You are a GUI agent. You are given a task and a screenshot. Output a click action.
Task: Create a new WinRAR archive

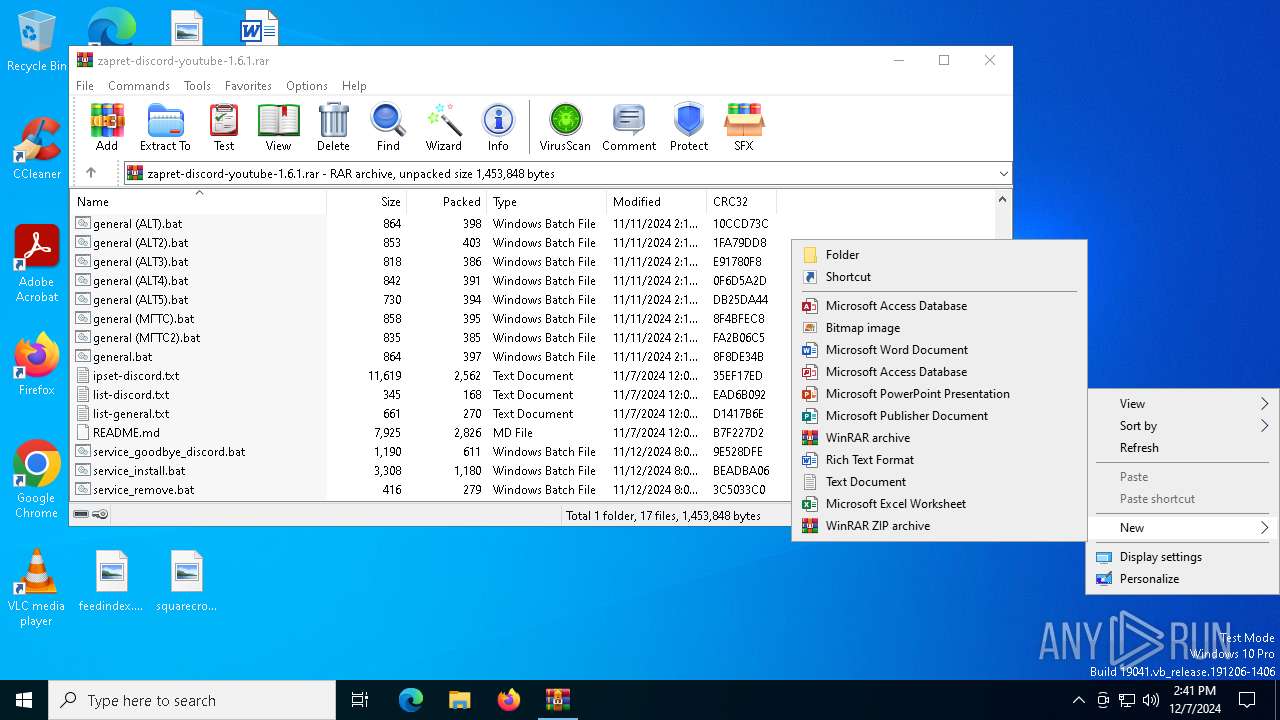click(x=939, y=438)
